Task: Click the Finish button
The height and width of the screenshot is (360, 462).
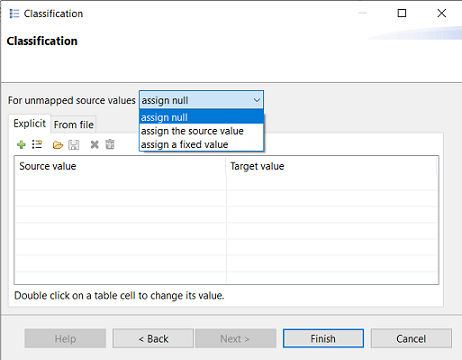Action: pyautogui.click(x=323, y=339)
